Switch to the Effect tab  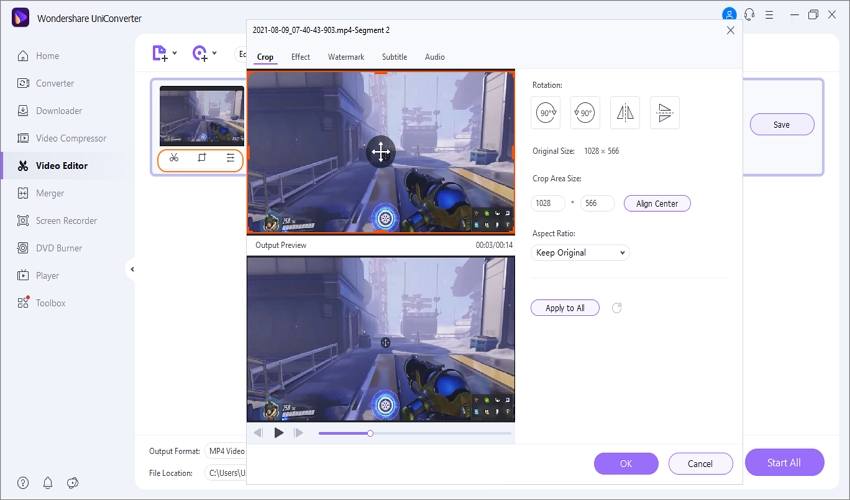pos(300,57)
